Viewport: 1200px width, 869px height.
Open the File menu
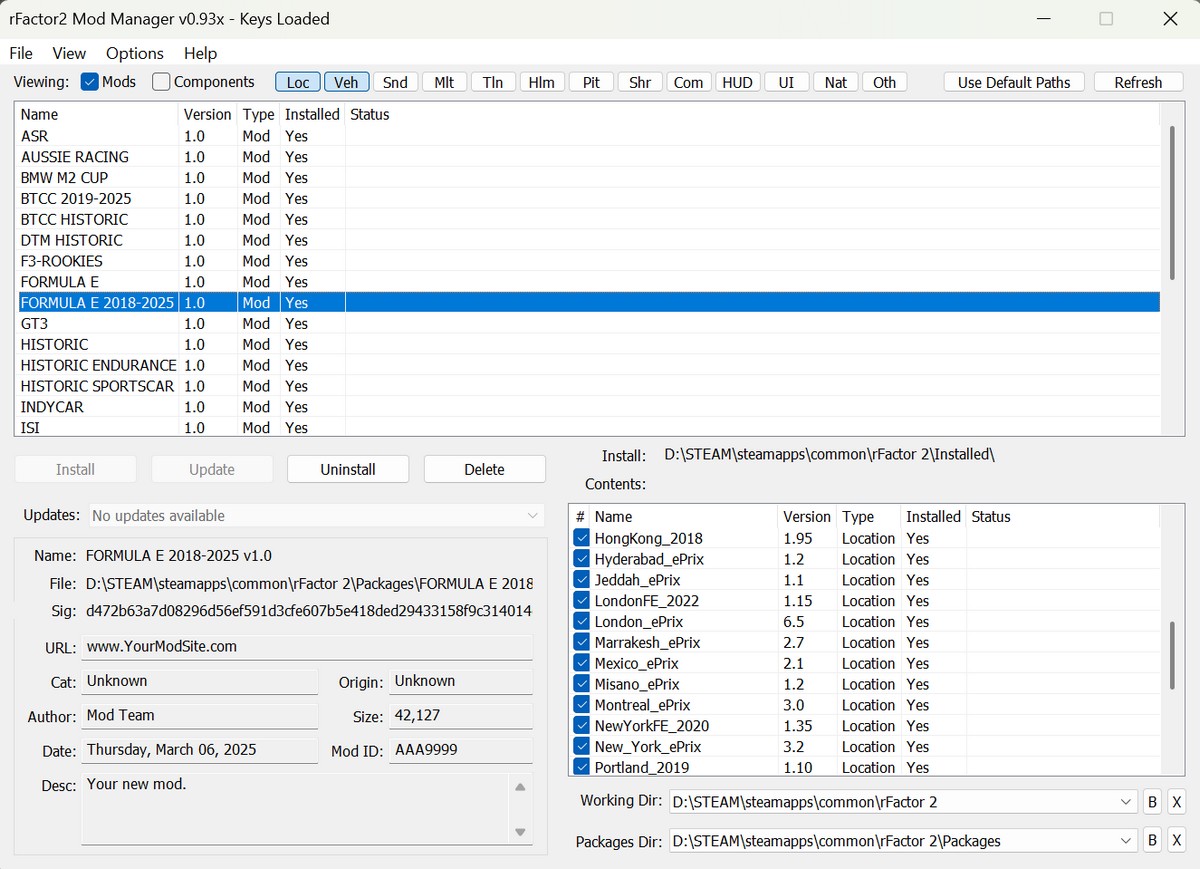click(21, 53)
